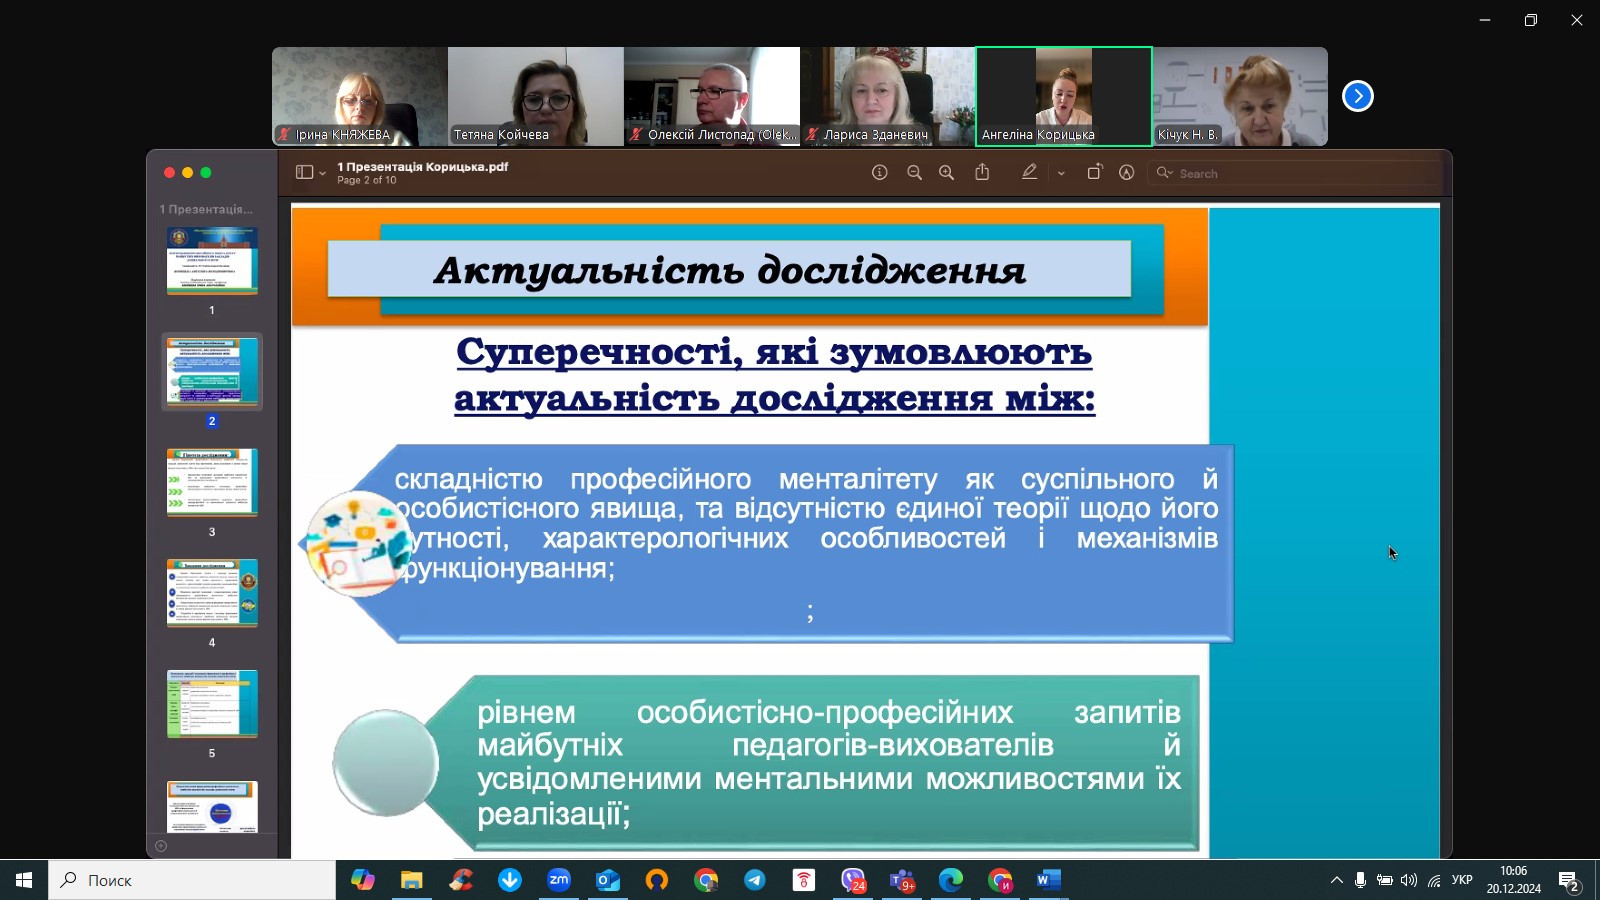Open Microsoft Teams from the taskbar
Image resolution: width=1600 pixels, height=900 pixels.
click(x=902, y=880)
